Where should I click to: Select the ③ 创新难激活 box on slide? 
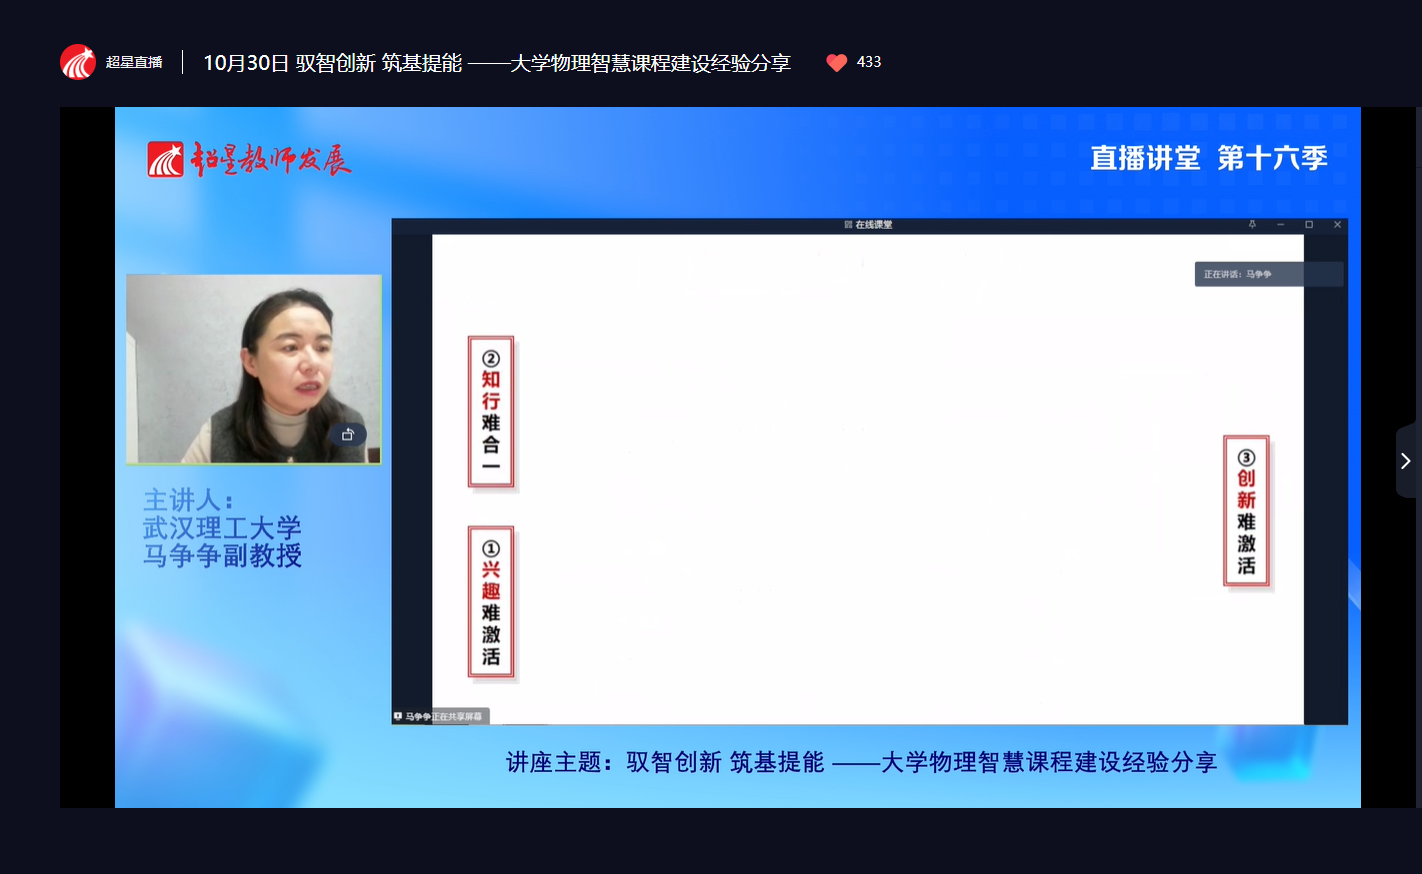[x=1246, y=511]
